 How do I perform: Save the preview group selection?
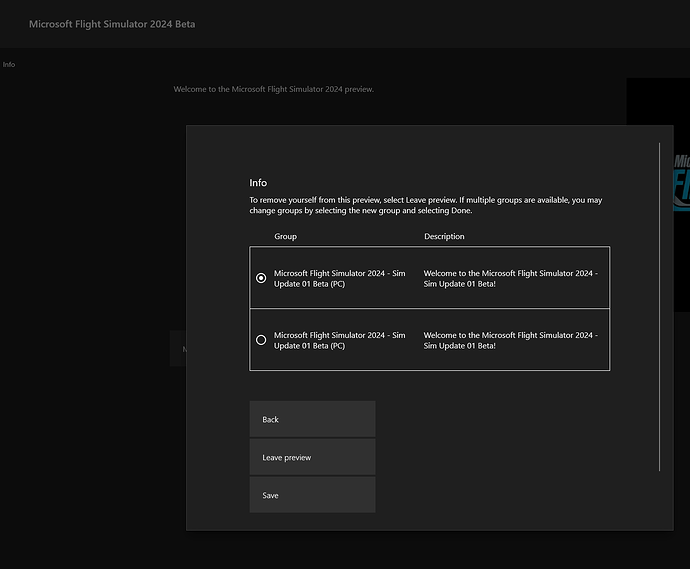tap(312, 495)
